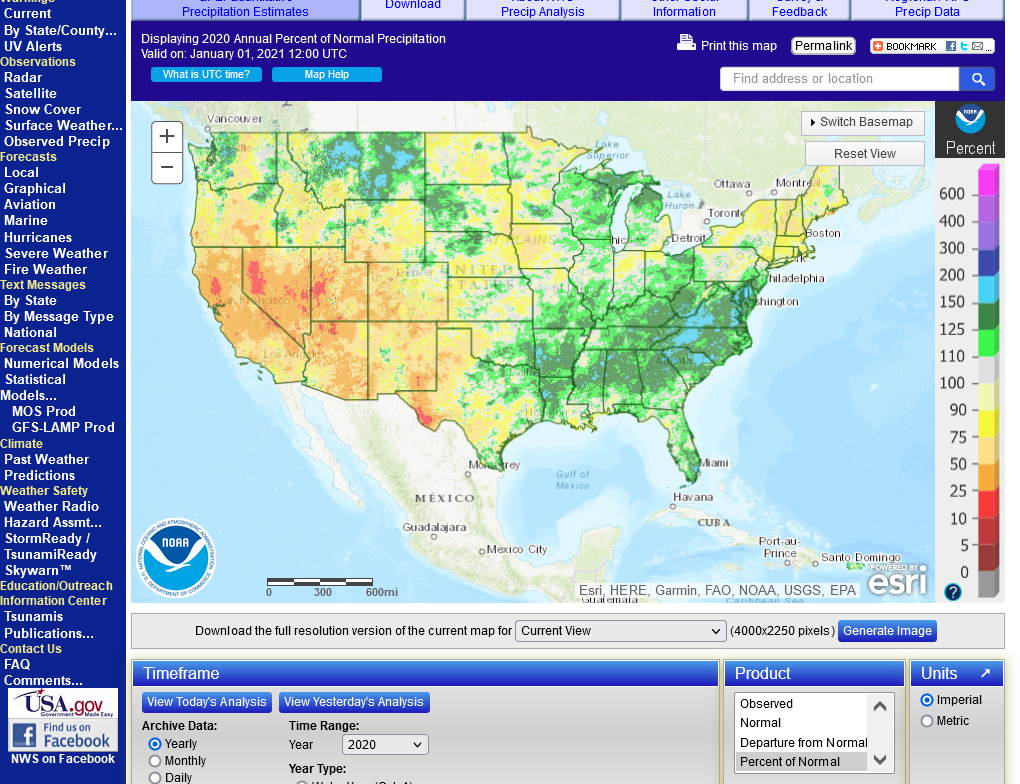Open the Precip Data tab
Image resolution: width=1020 pixels, height=784 pixels.
pos(927,10)
